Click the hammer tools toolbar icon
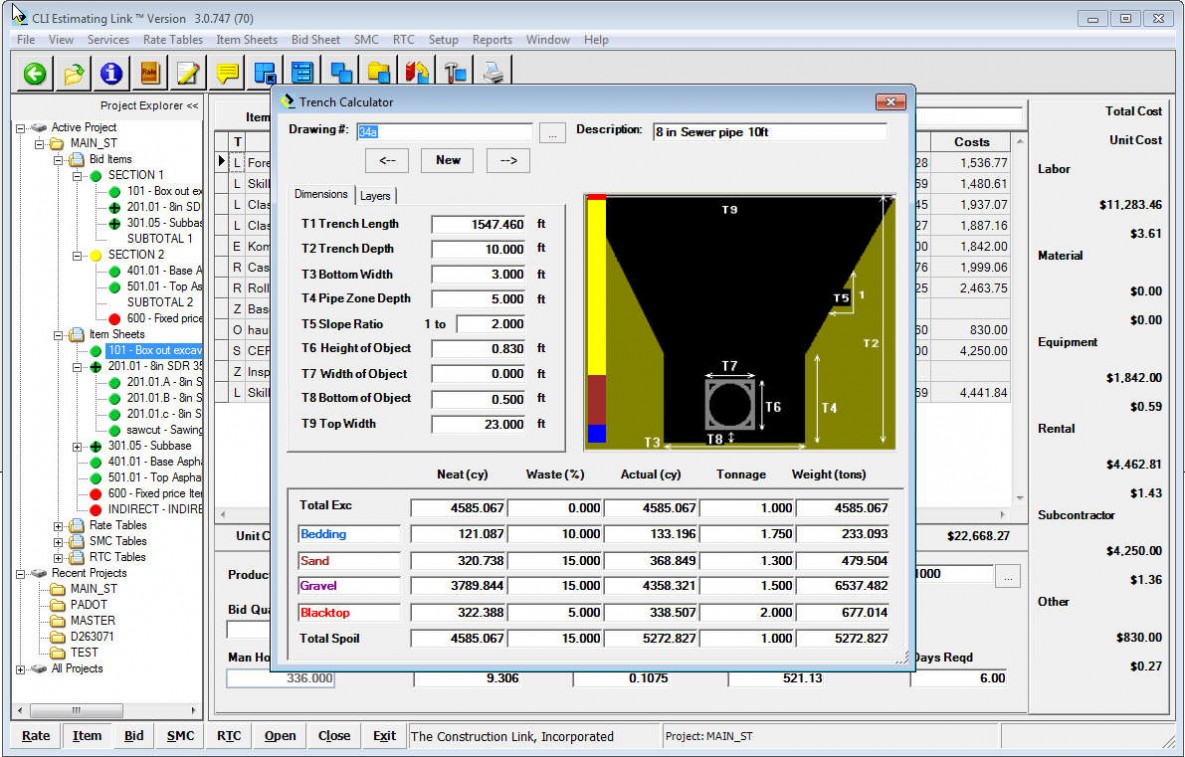Screen dimensions: 1185x757 (x=456, y=73)
